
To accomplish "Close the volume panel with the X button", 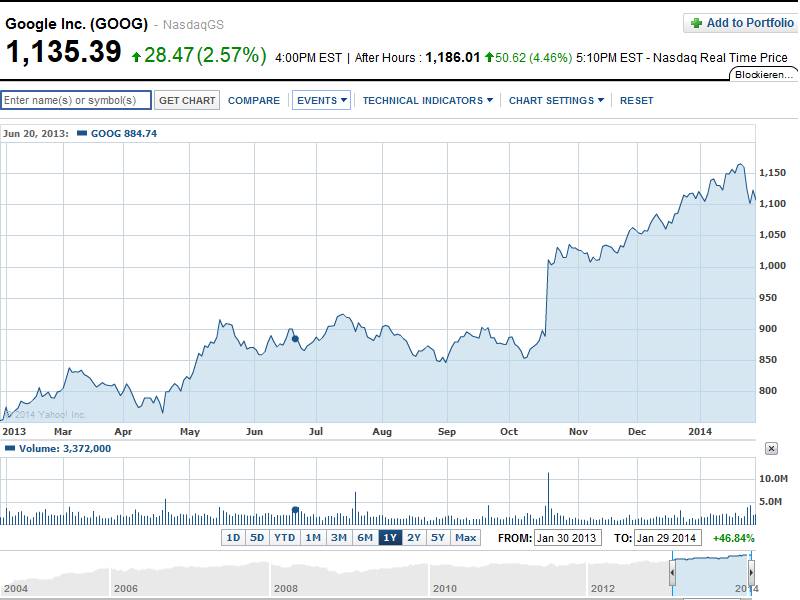I will (771, 448).
